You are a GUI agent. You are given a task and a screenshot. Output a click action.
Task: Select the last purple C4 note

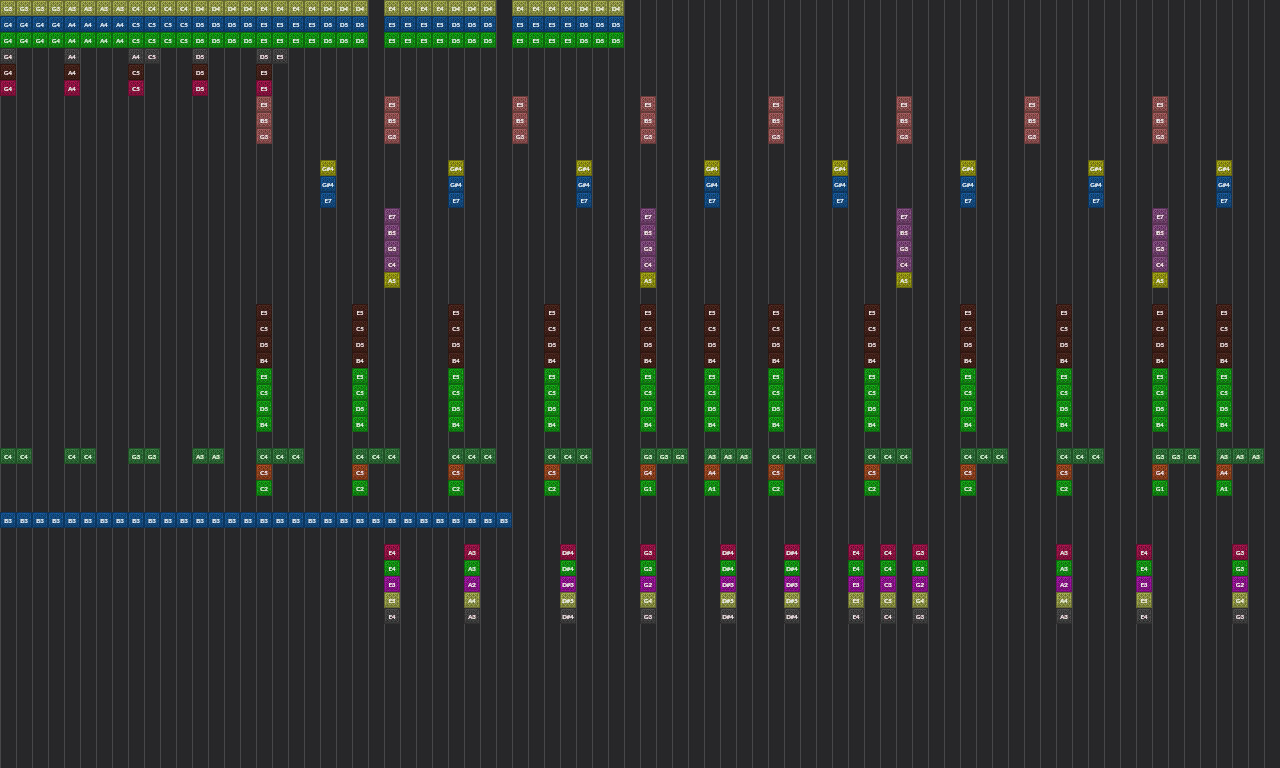pyautogui.click(x=1160, y=264)
